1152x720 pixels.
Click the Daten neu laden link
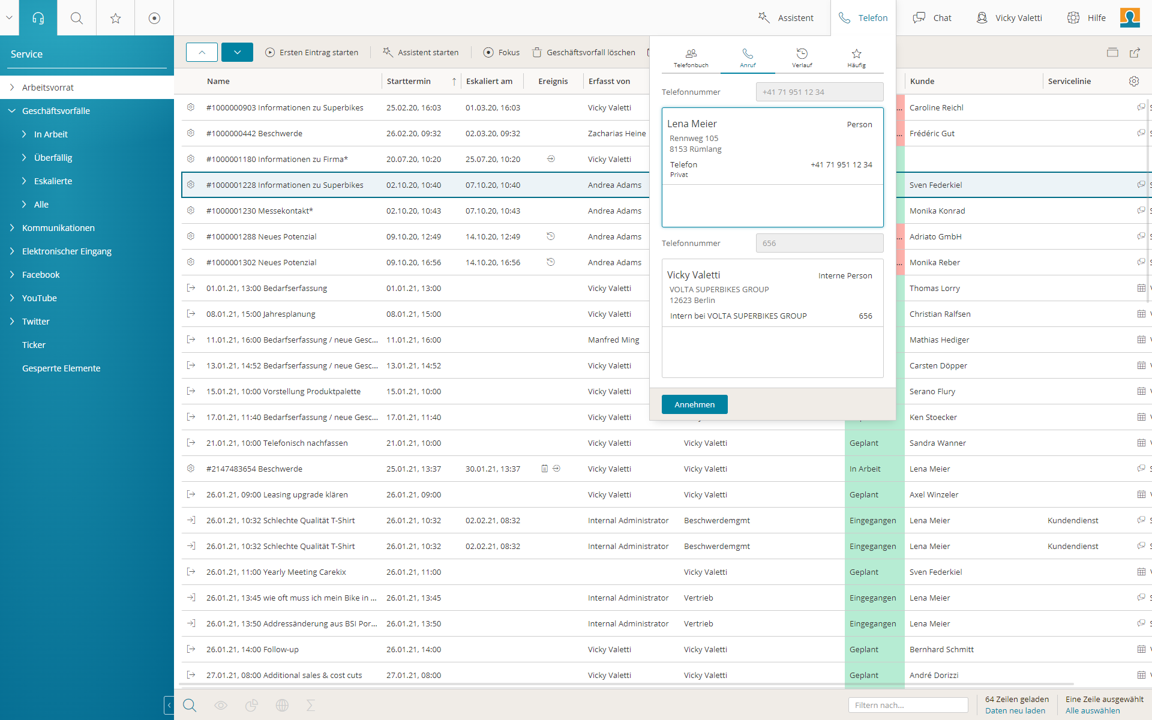point(1015,711)
